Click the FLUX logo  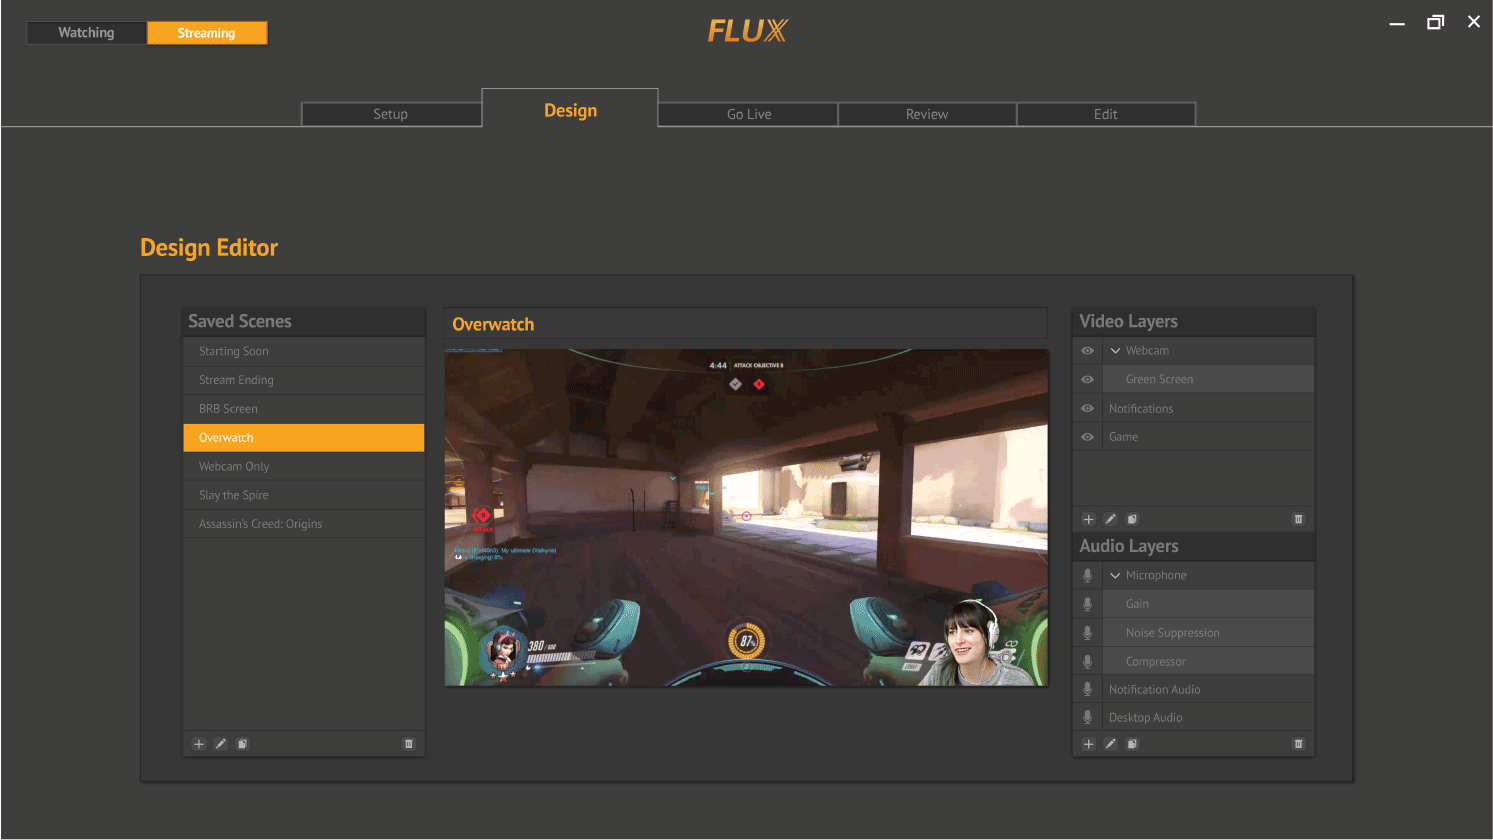coord(747,31)
